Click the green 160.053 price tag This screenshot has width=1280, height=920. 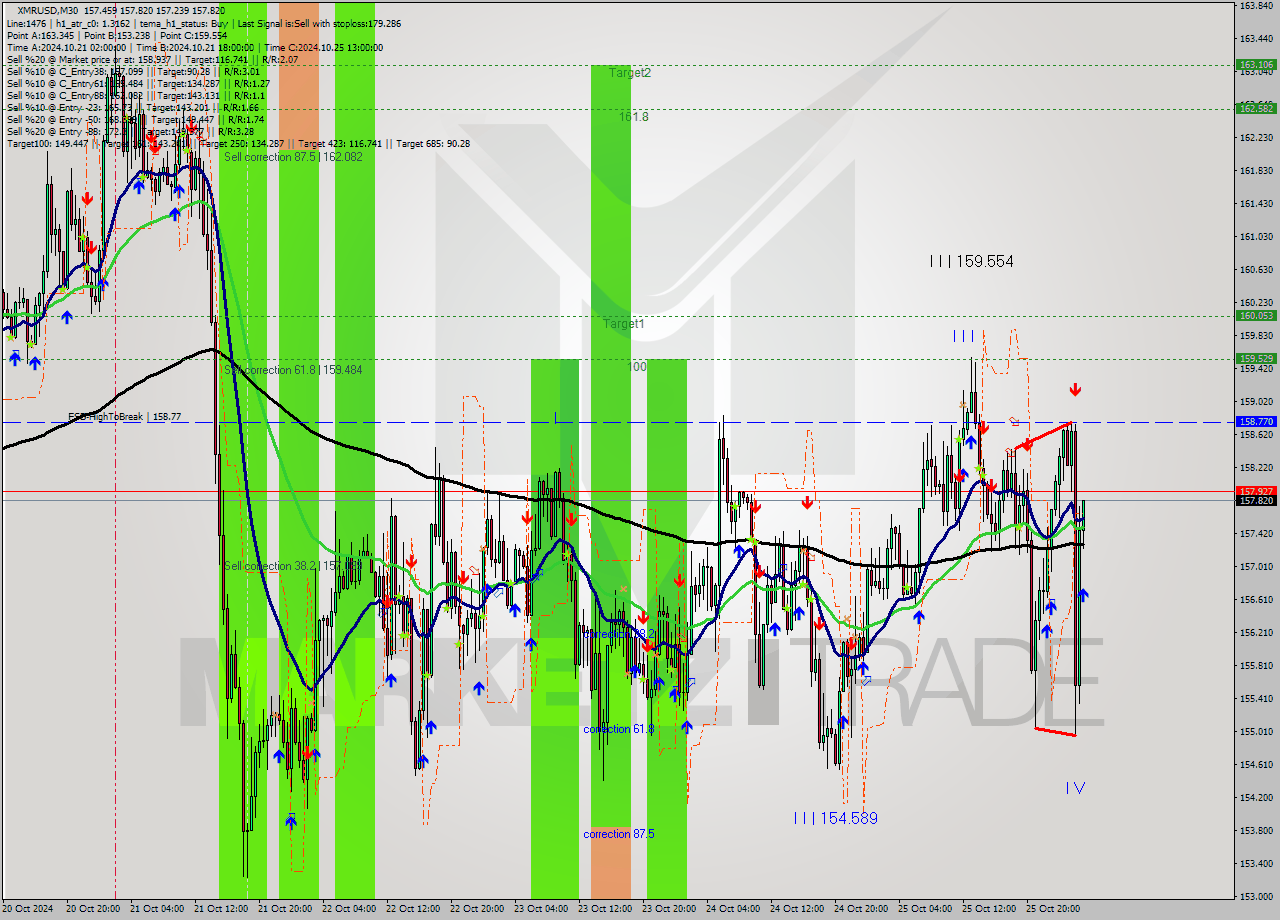pyautogui.click(x=1256, y=315)
